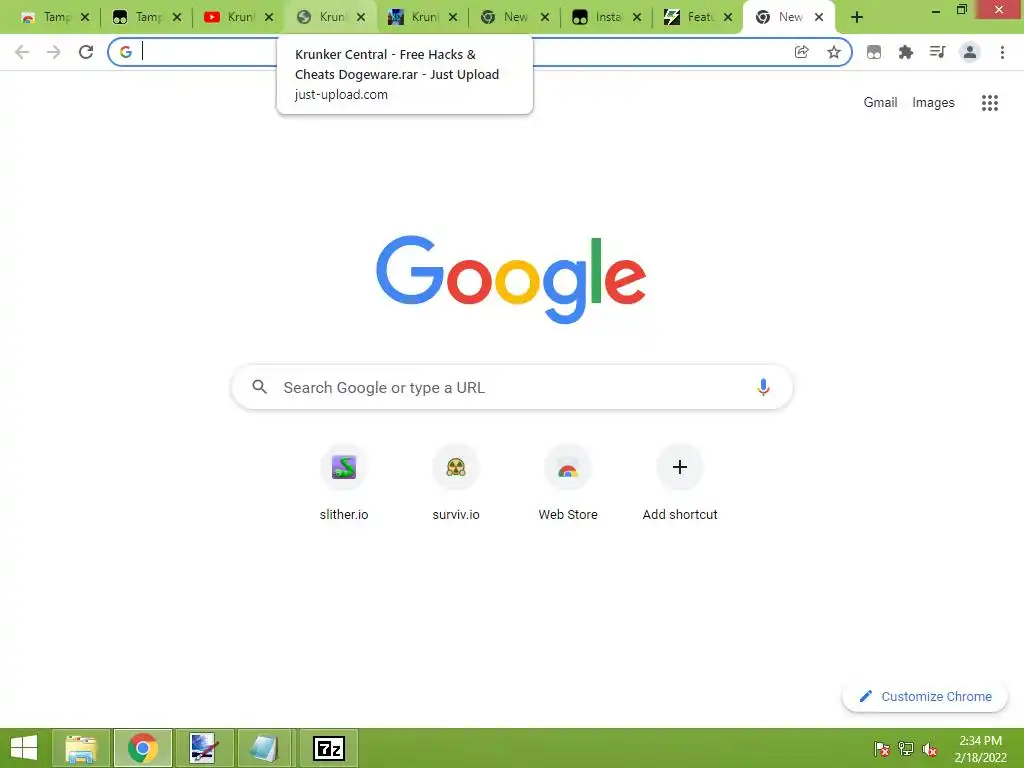
Task: Start voice search with microphone icon
Action: tap(763, 387)
